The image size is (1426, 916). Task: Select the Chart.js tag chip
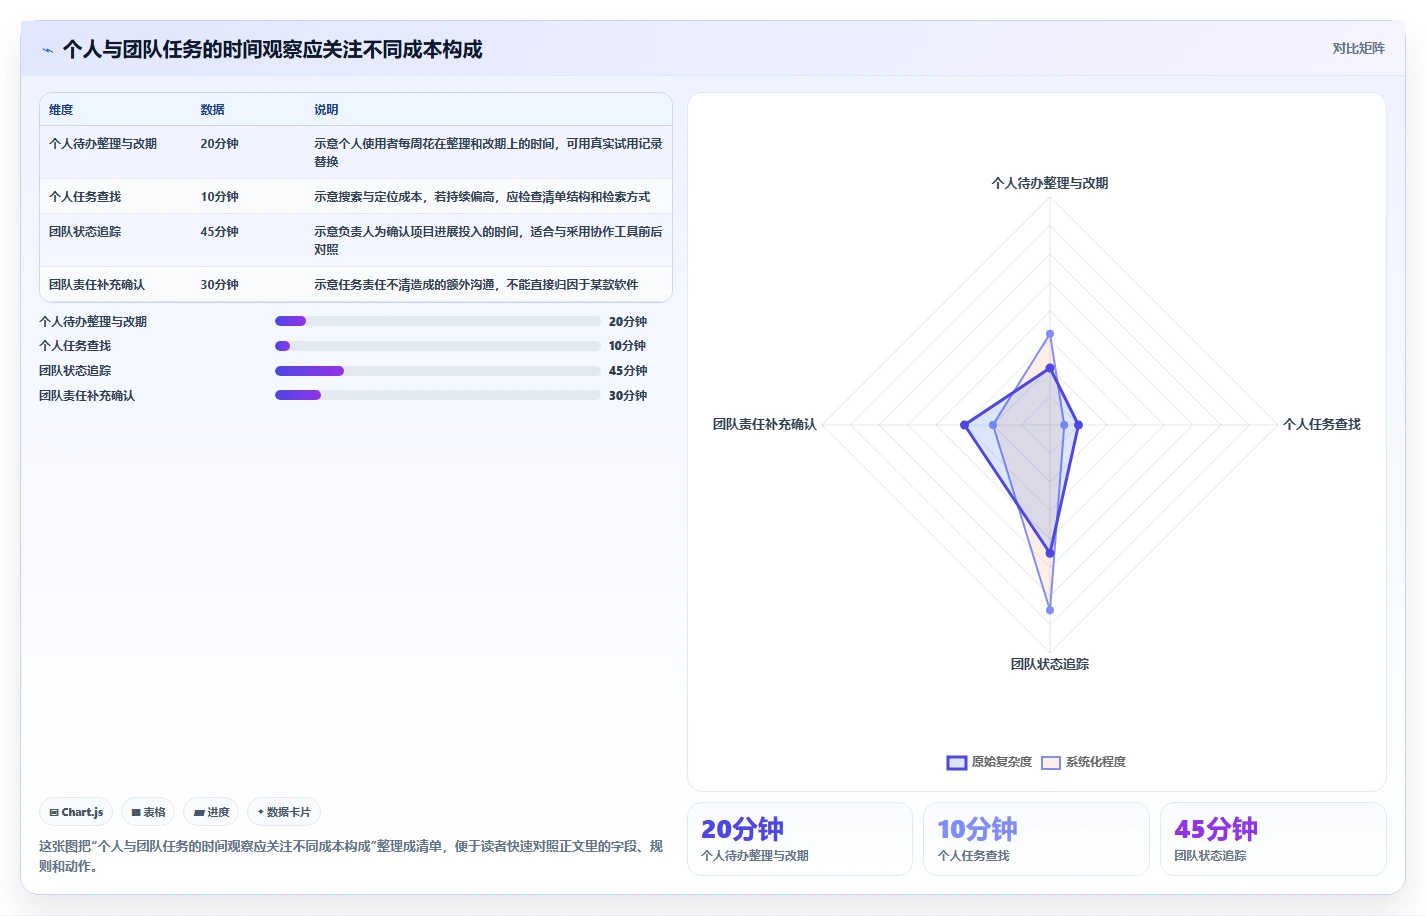coord(76,812)
